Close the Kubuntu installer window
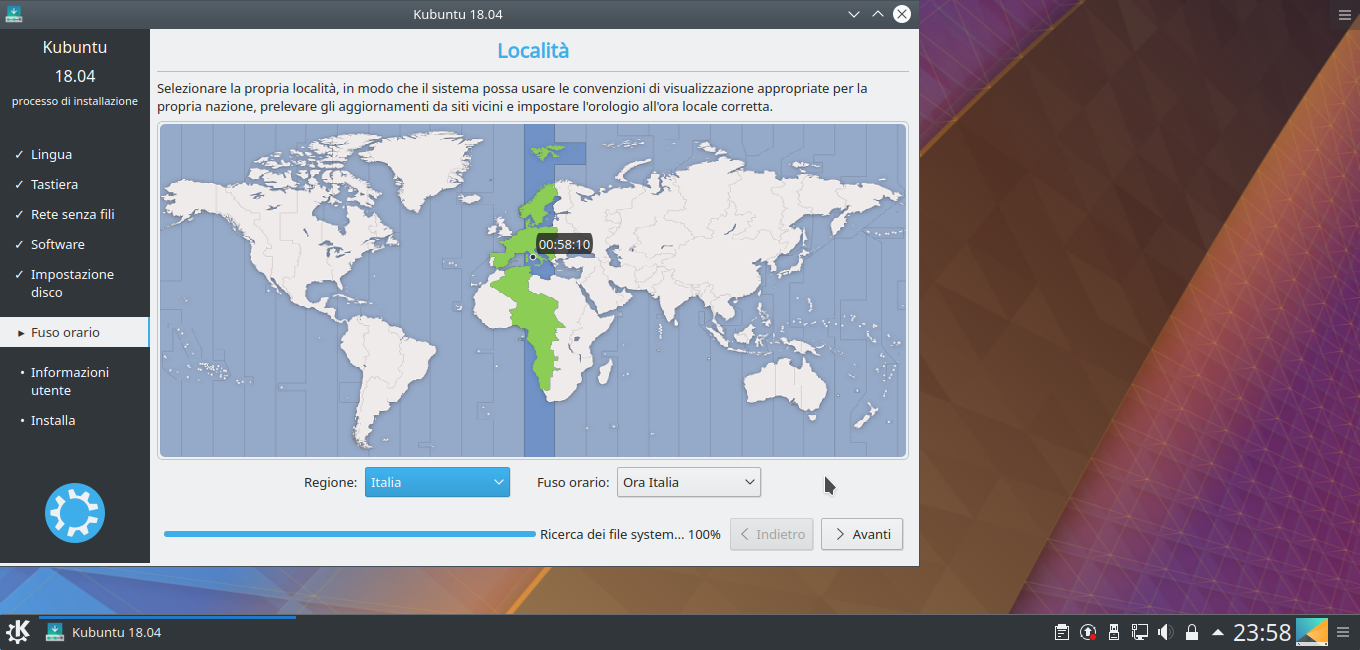The width and height of the screenshot is (1360, 650). click(x=902, y=14)
